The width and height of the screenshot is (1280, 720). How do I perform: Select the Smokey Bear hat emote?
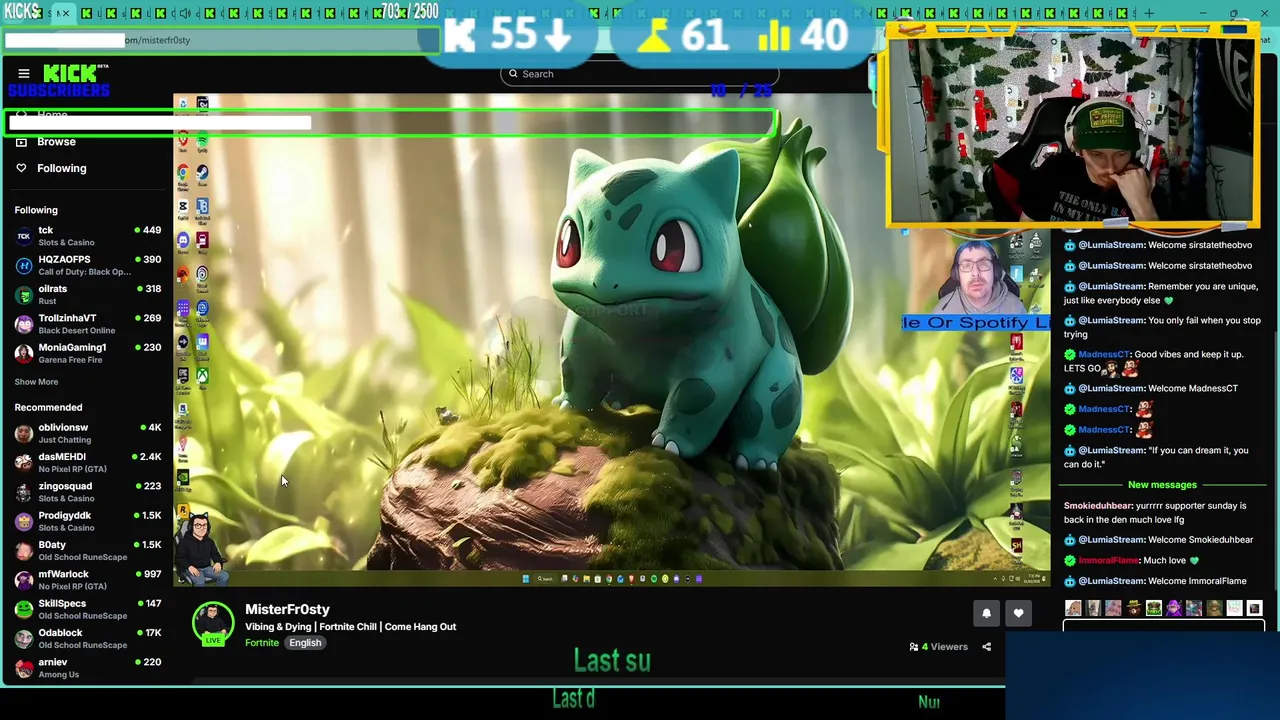(x=1133, y=608)
